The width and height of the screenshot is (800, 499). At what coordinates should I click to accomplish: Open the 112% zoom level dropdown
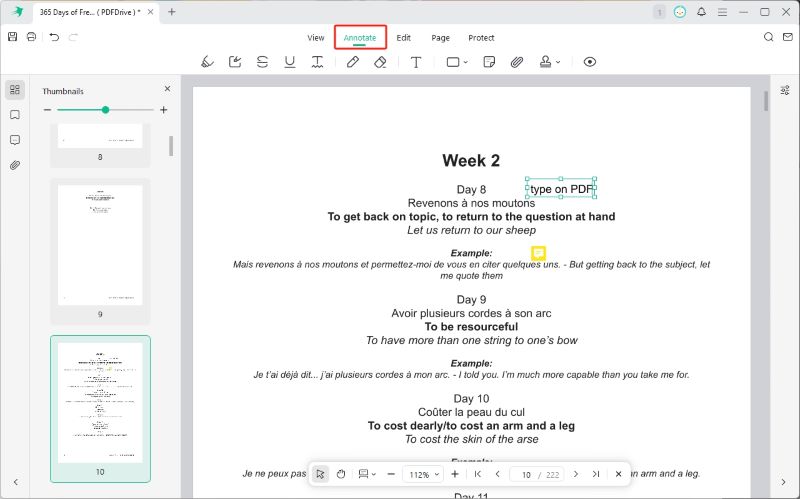[423, 474]
